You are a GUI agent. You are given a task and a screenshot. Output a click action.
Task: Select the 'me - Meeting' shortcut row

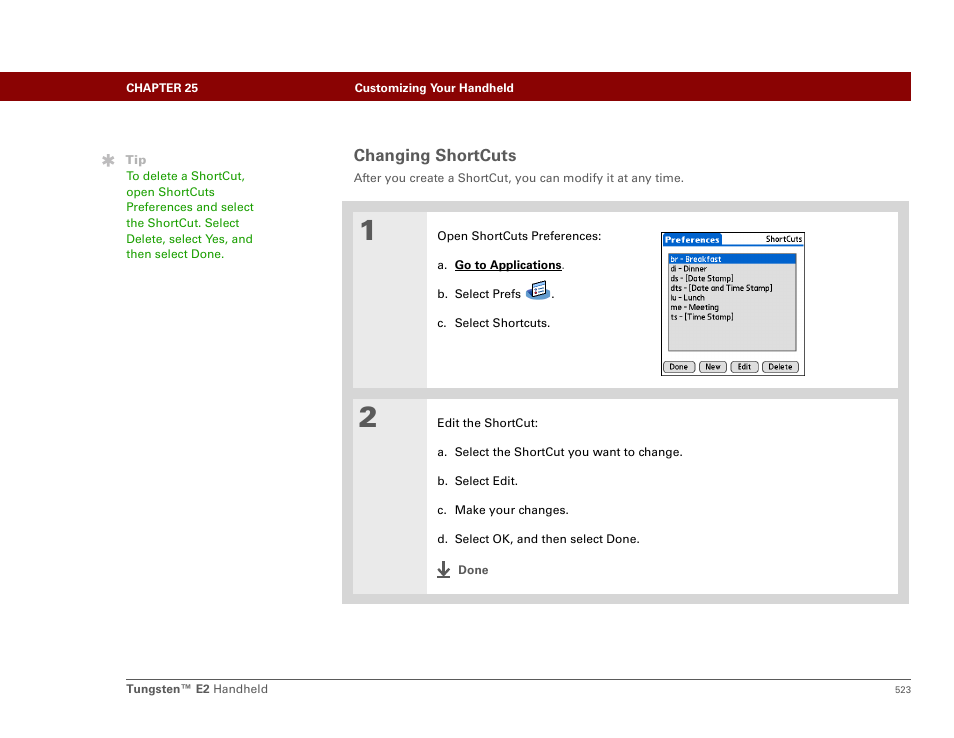pyautogui.click(x=732, y=307)
